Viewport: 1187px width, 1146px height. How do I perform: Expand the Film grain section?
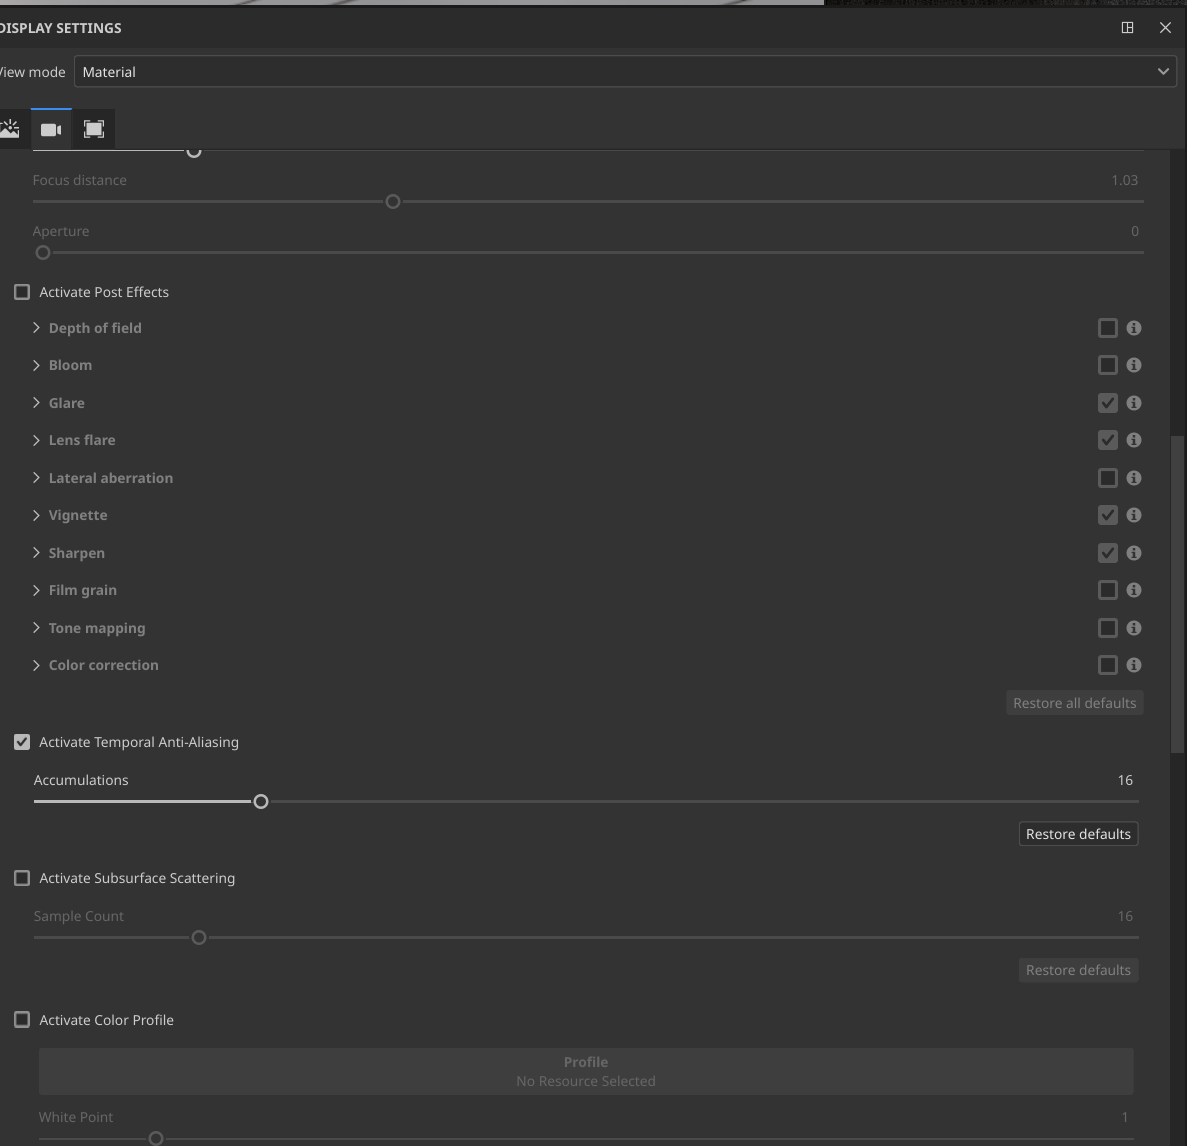pos(36,590)
